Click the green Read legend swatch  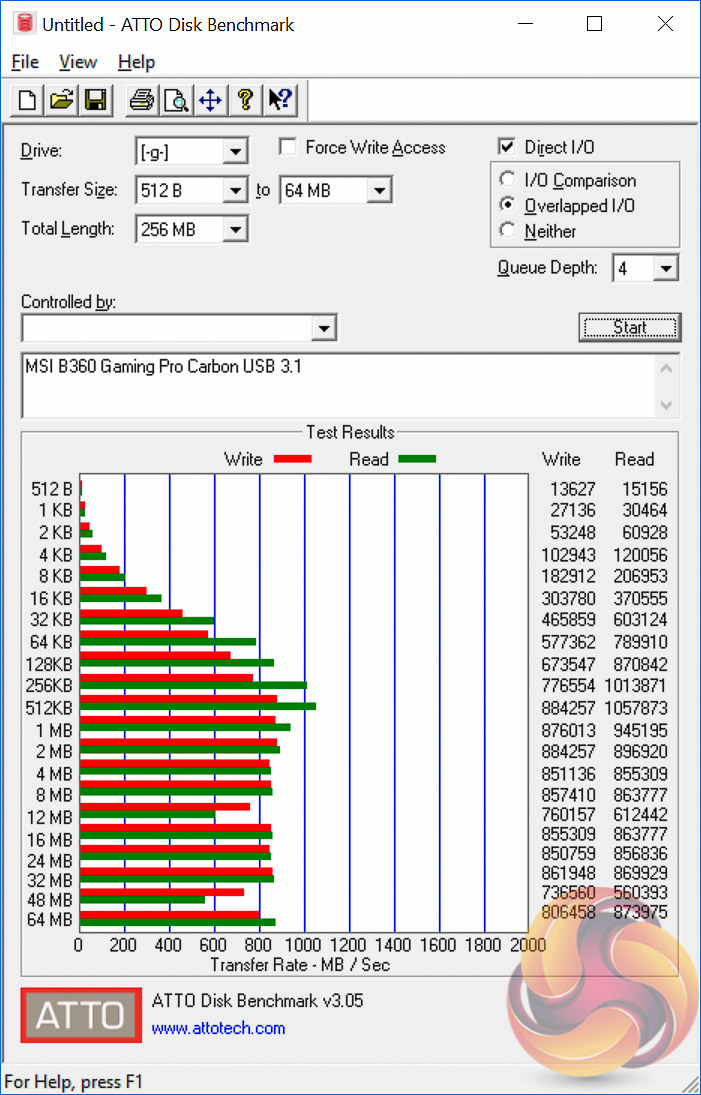[418, 459]
